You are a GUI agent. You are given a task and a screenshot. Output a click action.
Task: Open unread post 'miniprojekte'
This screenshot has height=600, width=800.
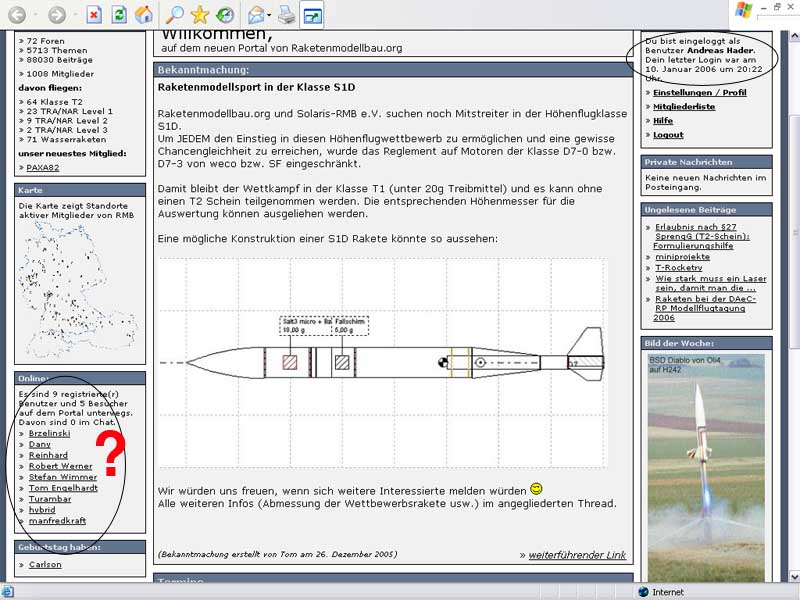[682, 257]
